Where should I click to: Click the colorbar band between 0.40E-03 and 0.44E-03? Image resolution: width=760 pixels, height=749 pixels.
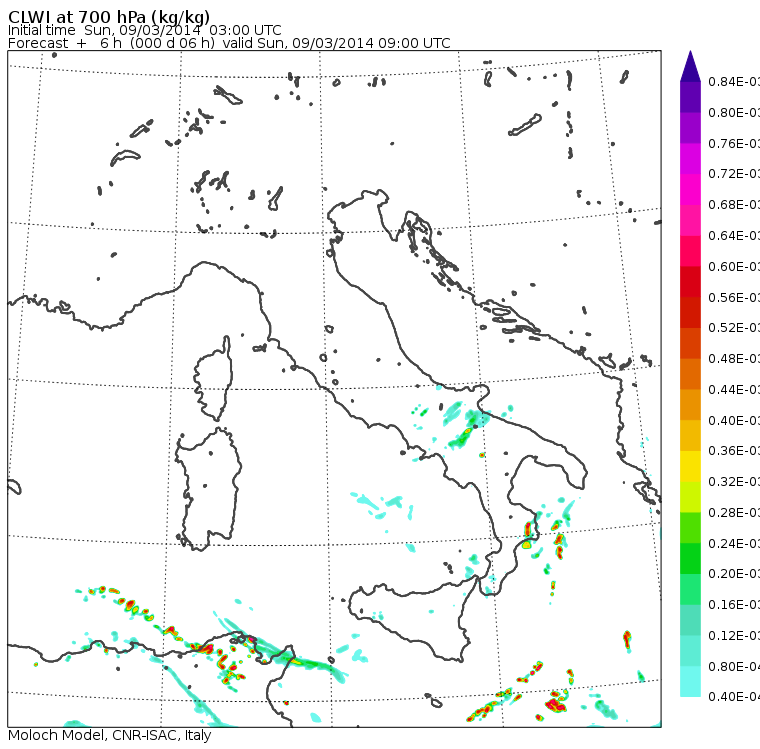pyautogui.click(x=690, y=405)
